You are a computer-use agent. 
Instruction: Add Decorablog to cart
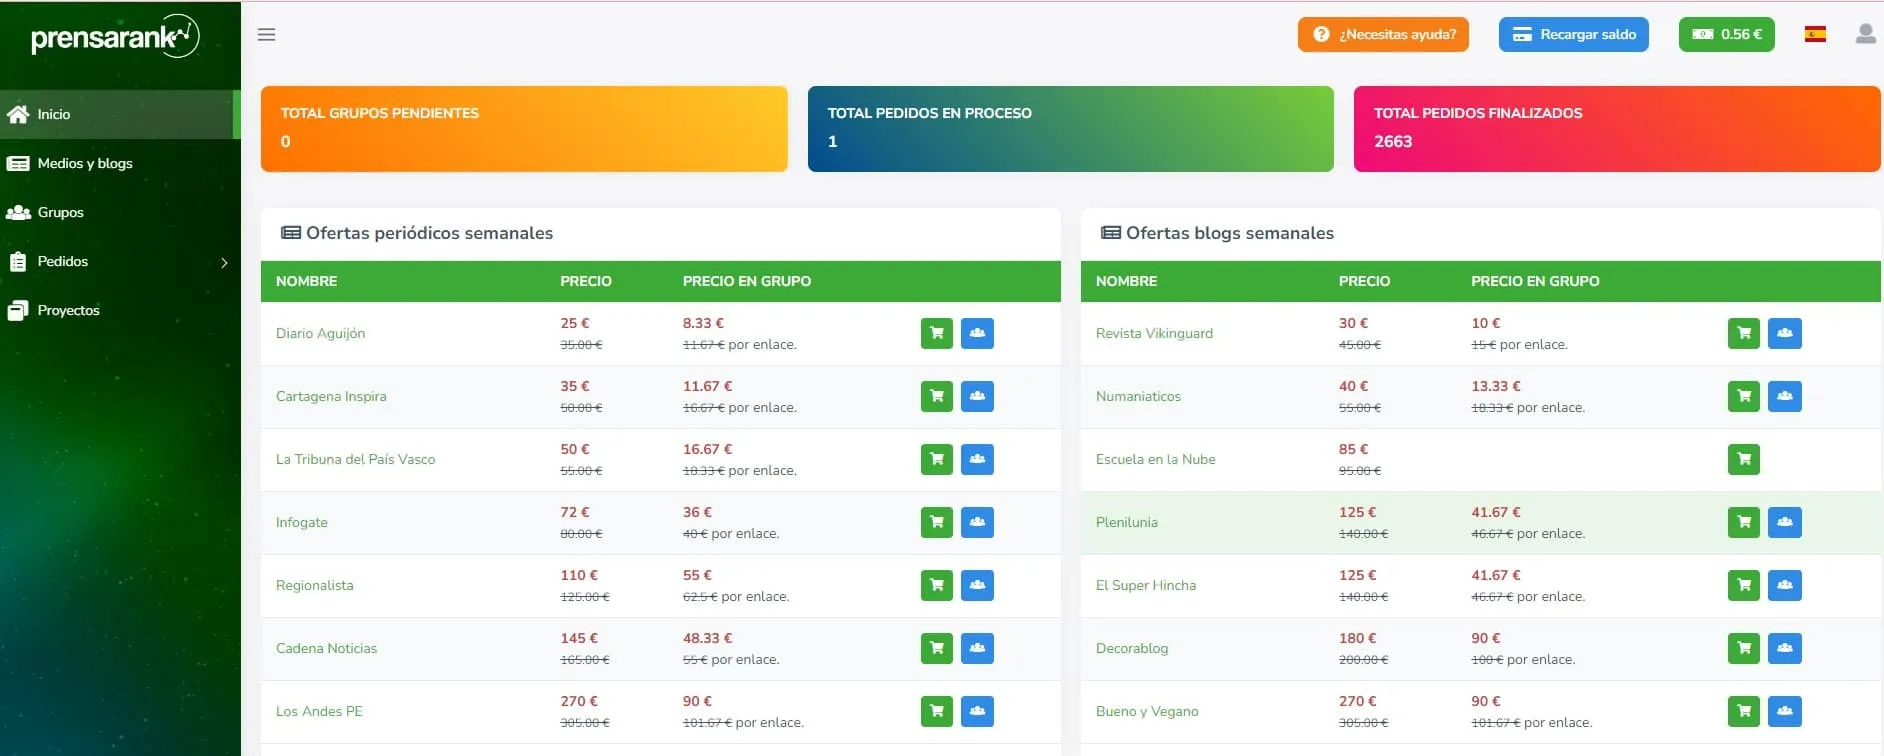1744,648
